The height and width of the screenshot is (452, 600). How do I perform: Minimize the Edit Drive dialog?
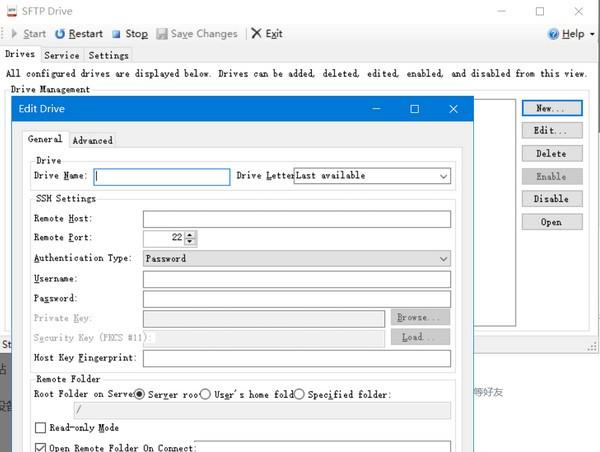pyautogui.click(x=376, y=109)
